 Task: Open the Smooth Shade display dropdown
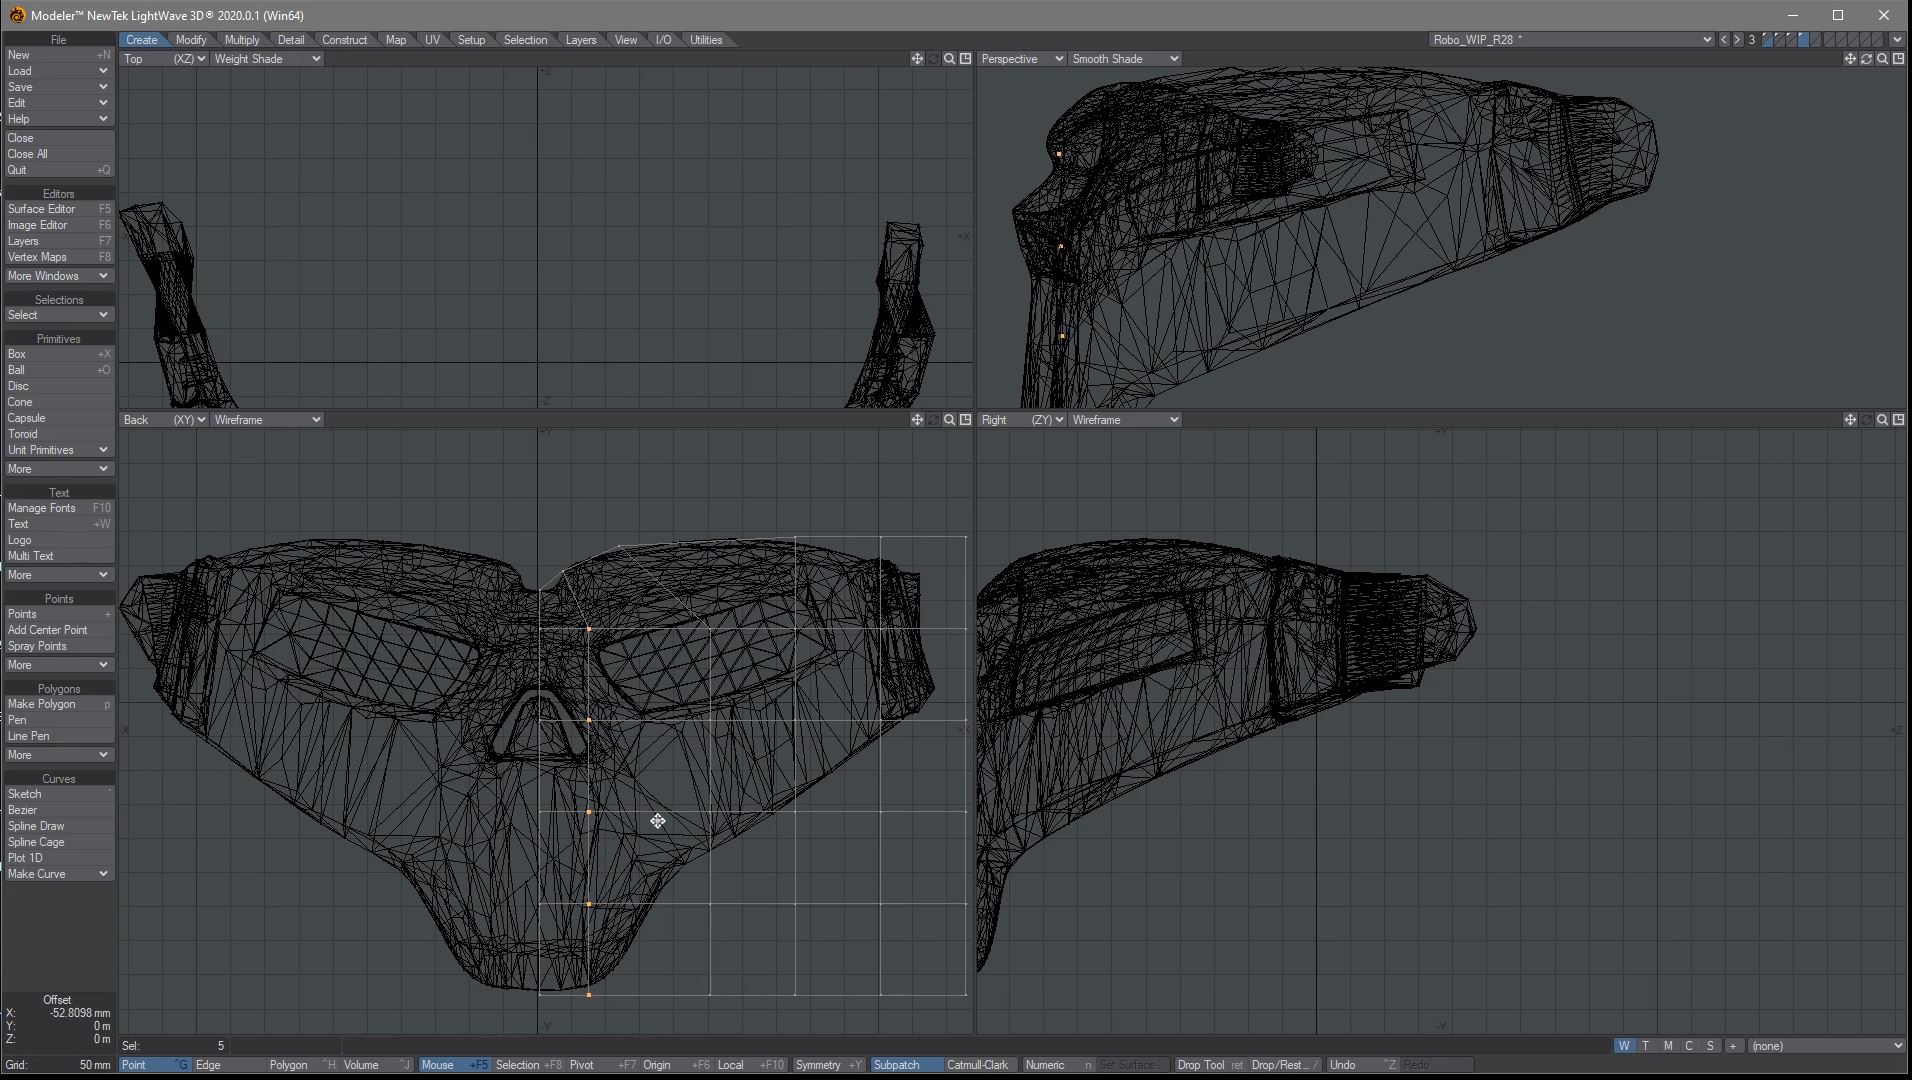[x=1125, y=59]
